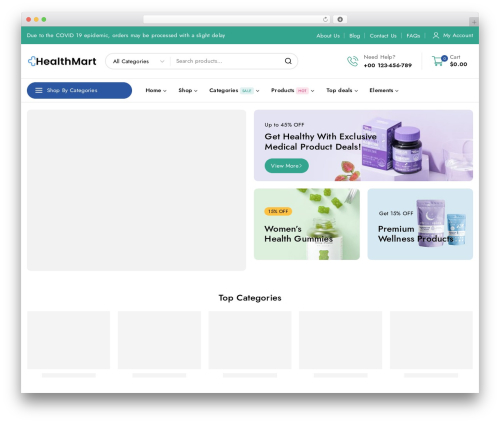Image resolution: width=500 pixels, height=423 pixels.
Task: Open the Contact Us link
Action: point(383,36)
